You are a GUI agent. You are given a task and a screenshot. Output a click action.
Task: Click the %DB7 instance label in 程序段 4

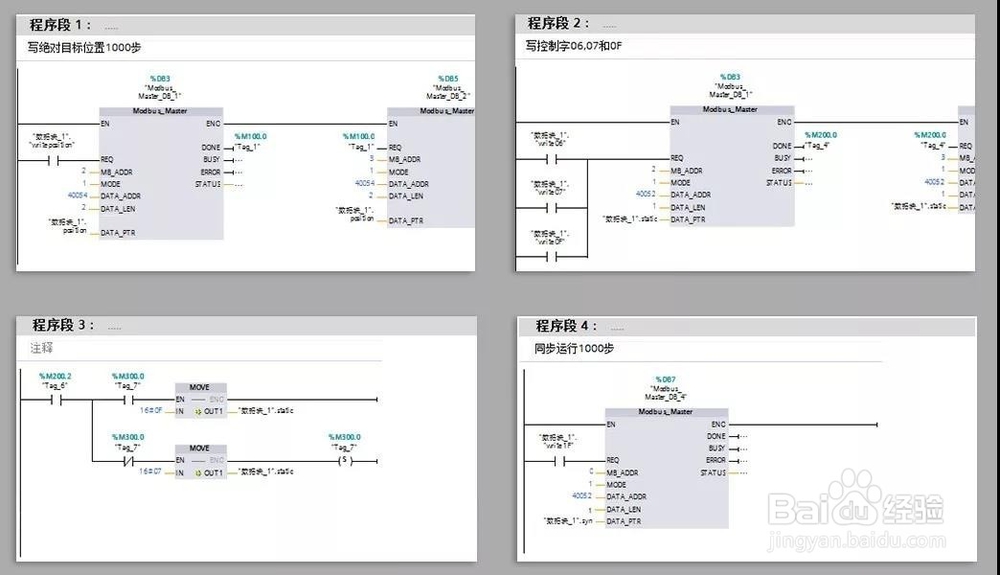665,380
